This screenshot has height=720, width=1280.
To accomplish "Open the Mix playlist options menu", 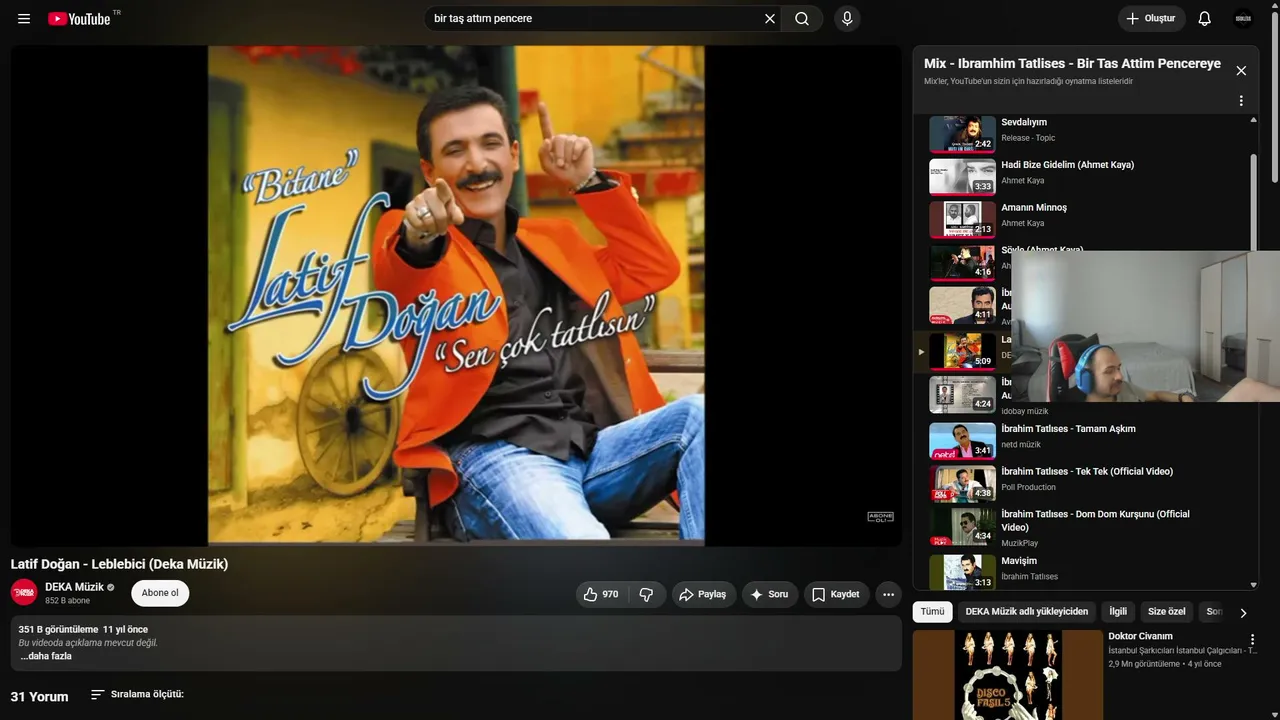I will 1241,101.
